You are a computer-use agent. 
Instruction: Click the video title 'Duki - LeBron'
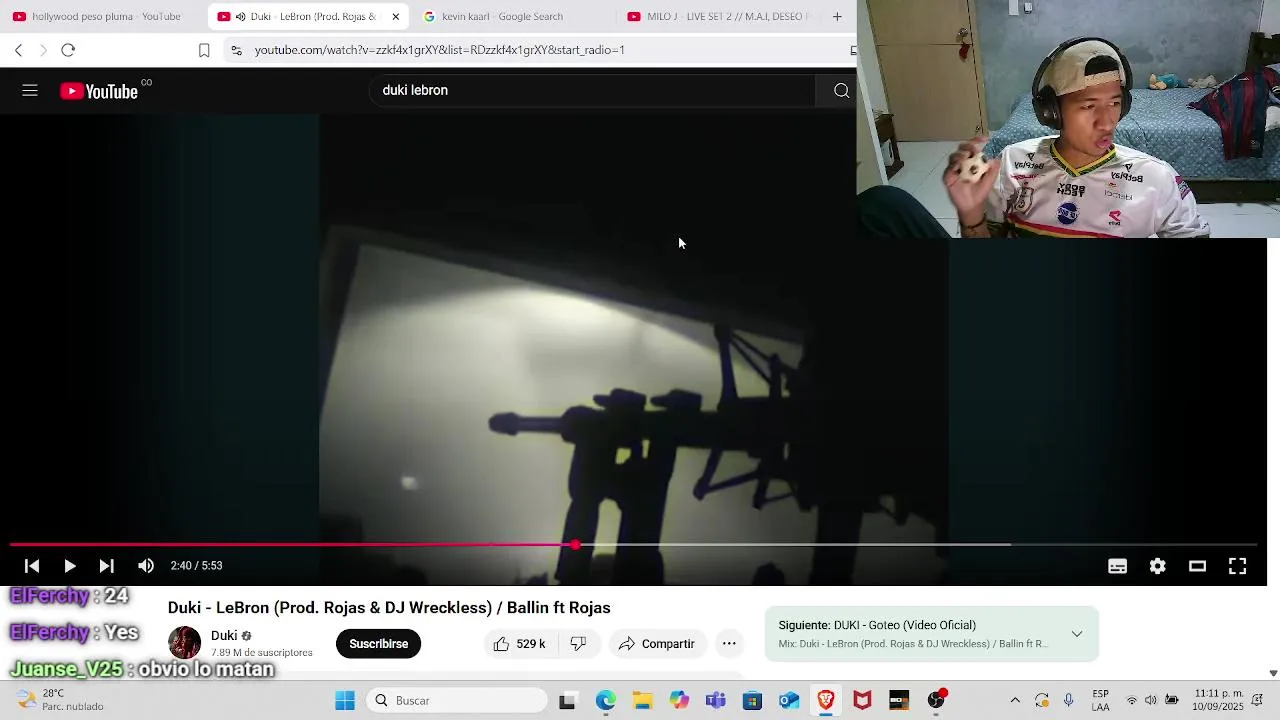coord(389,608)
